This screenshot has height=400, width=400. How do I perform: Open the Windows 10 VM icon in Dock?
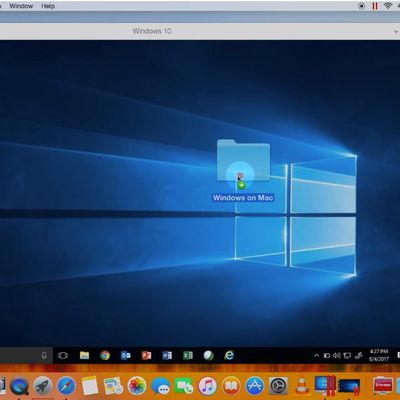[x=349, y=387]
